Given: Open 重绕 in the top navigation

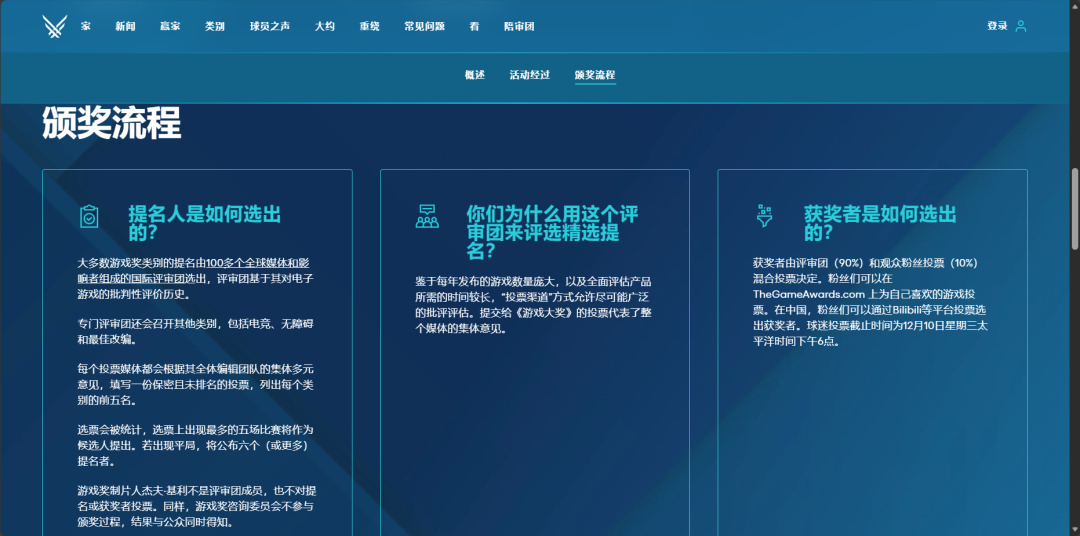Looking at the screenshot, I should click(370, 26).
